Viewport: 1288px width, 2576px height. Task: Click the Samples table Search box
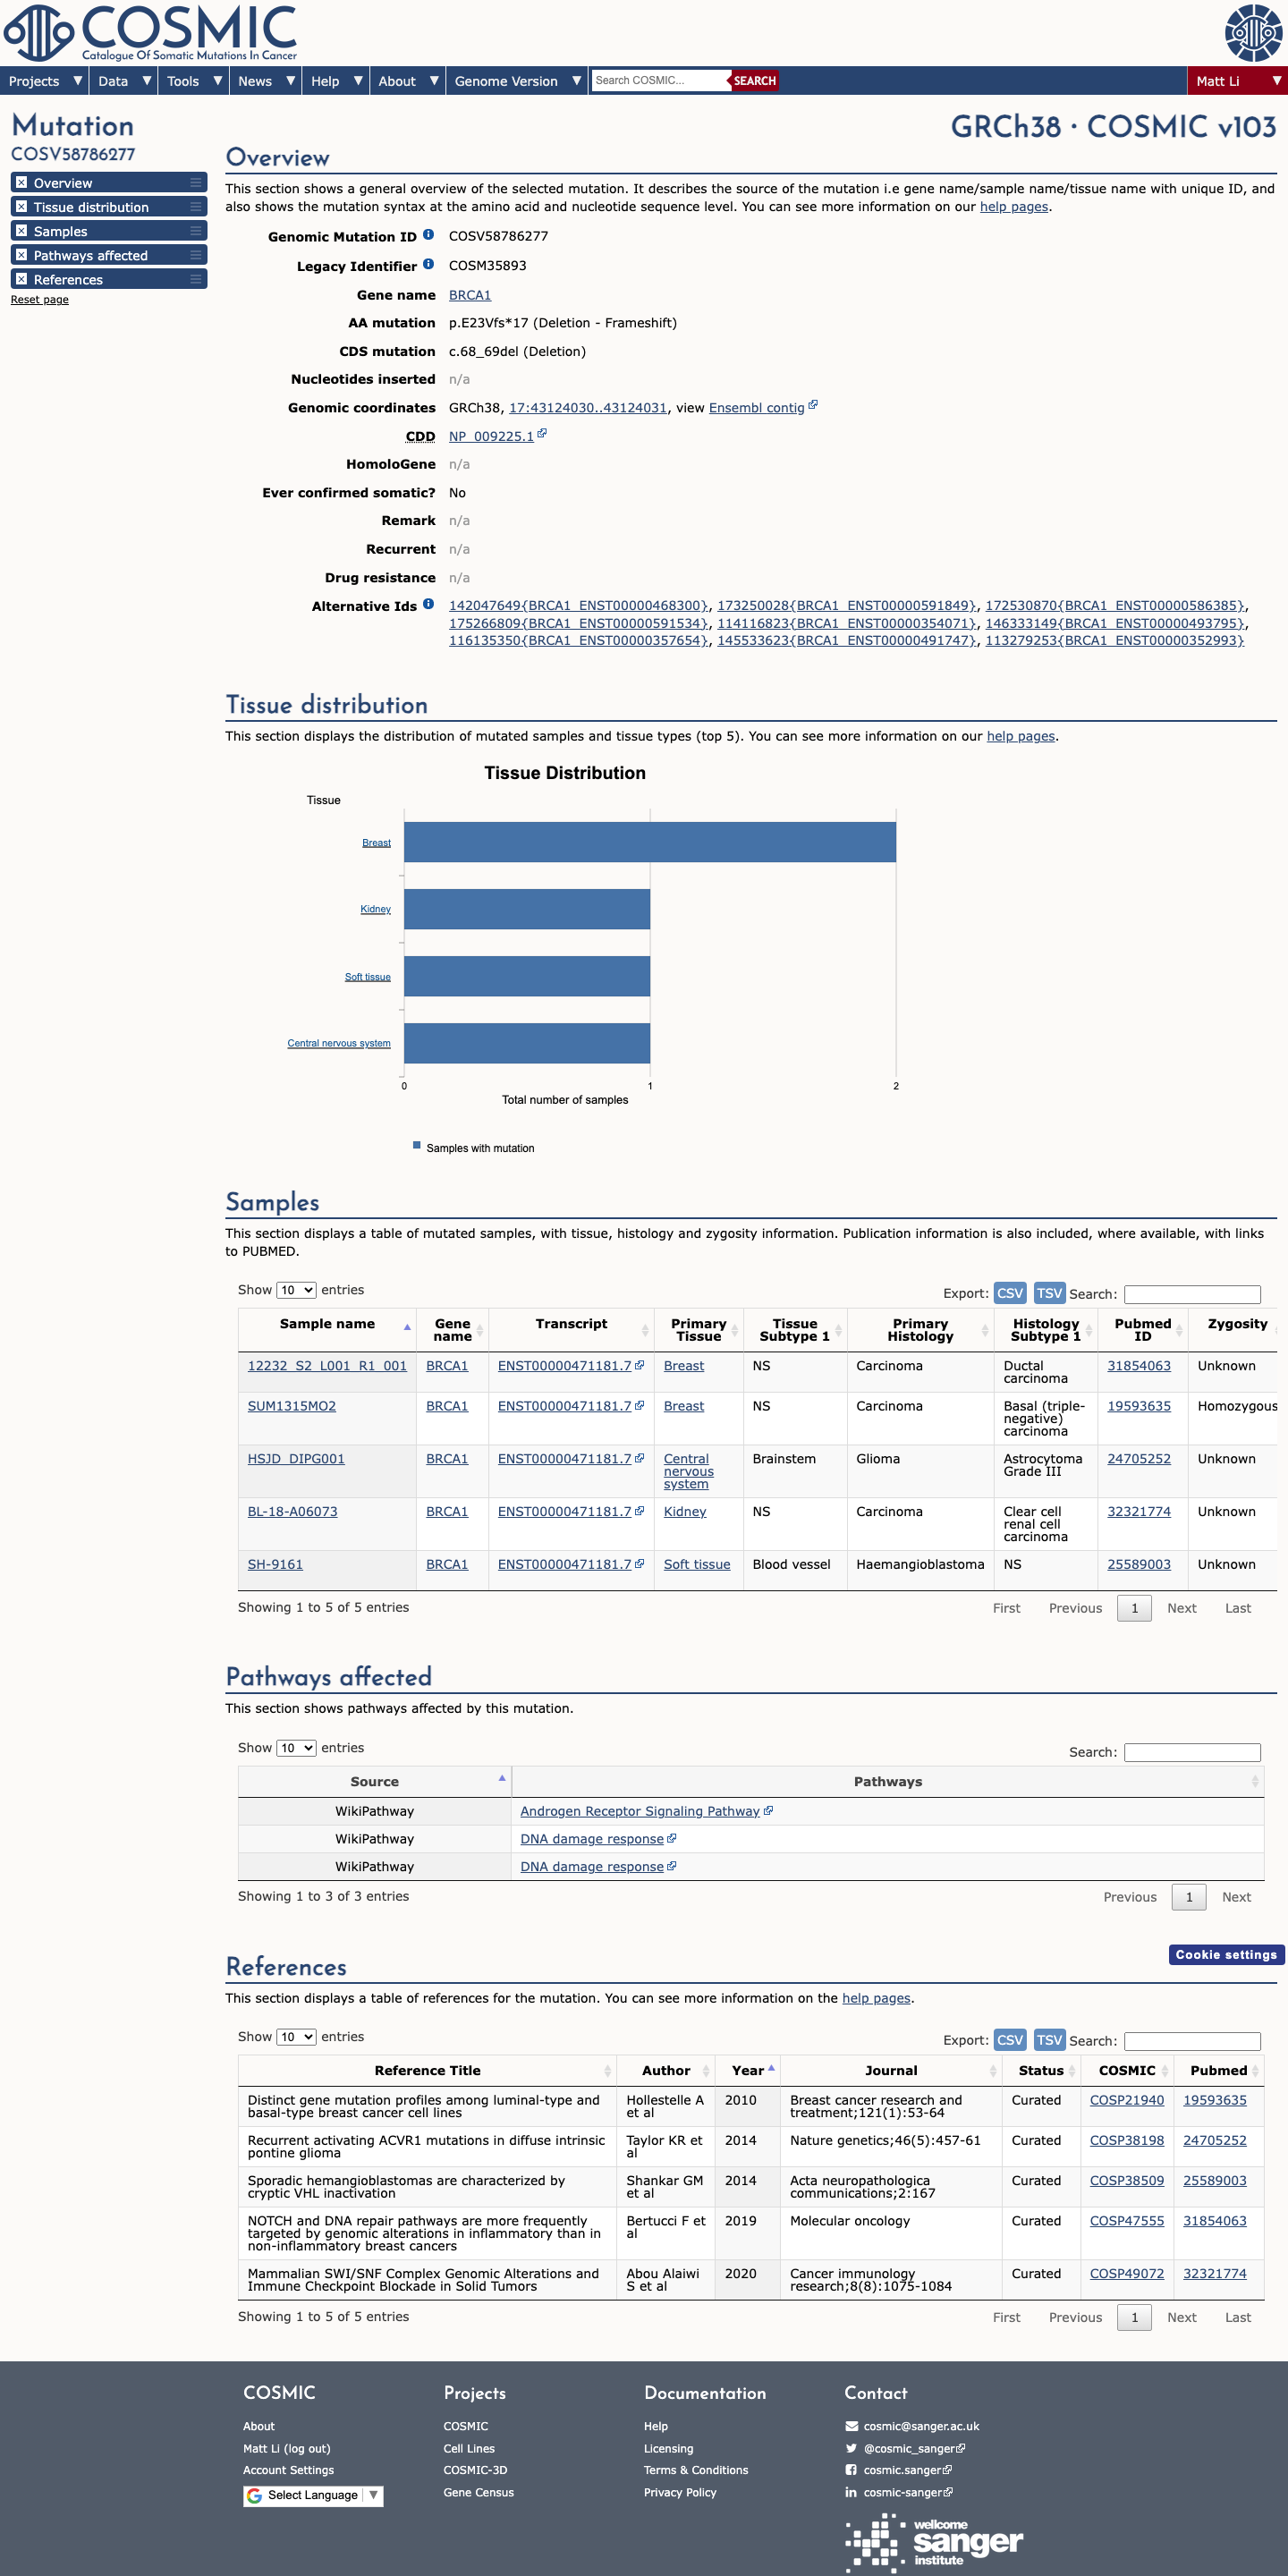(x=1192, y=1294)
